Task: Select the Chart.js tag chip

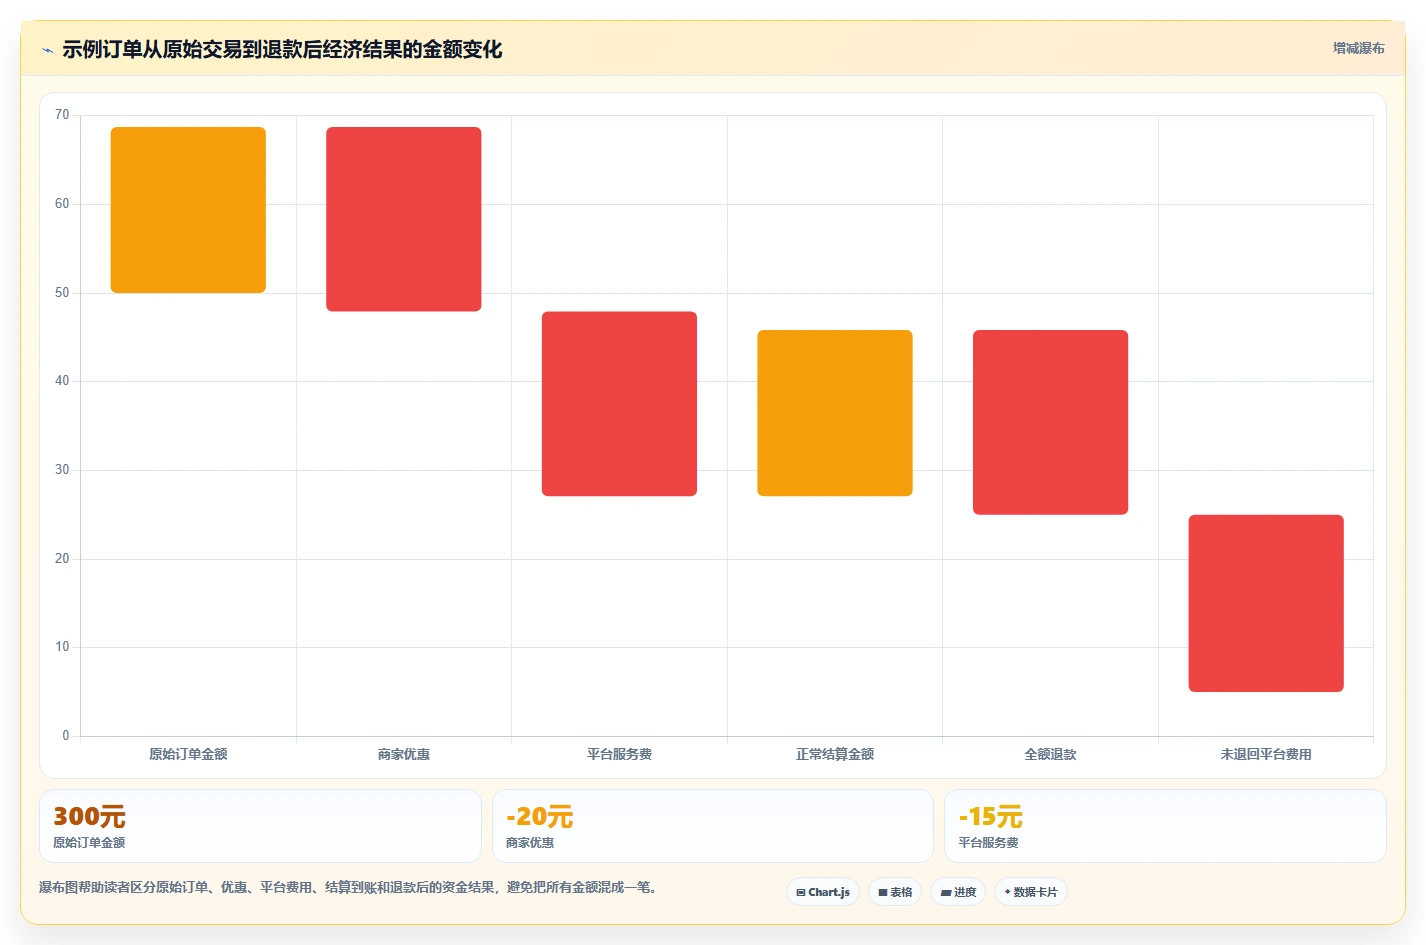Action: point(823,892)
